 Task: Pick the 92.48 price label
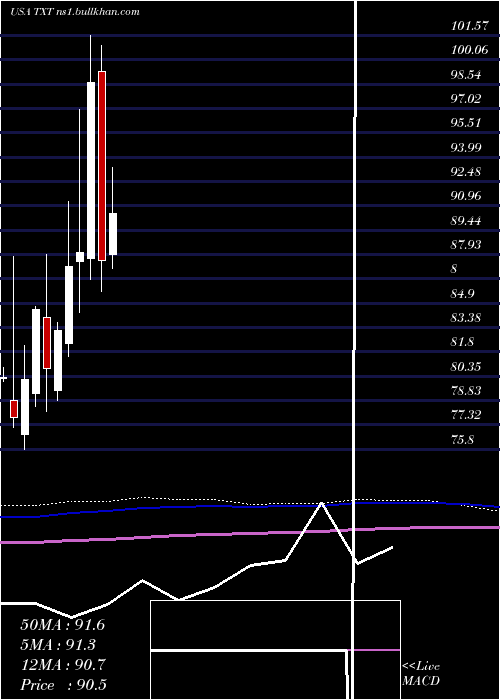(x=466, y=171)
